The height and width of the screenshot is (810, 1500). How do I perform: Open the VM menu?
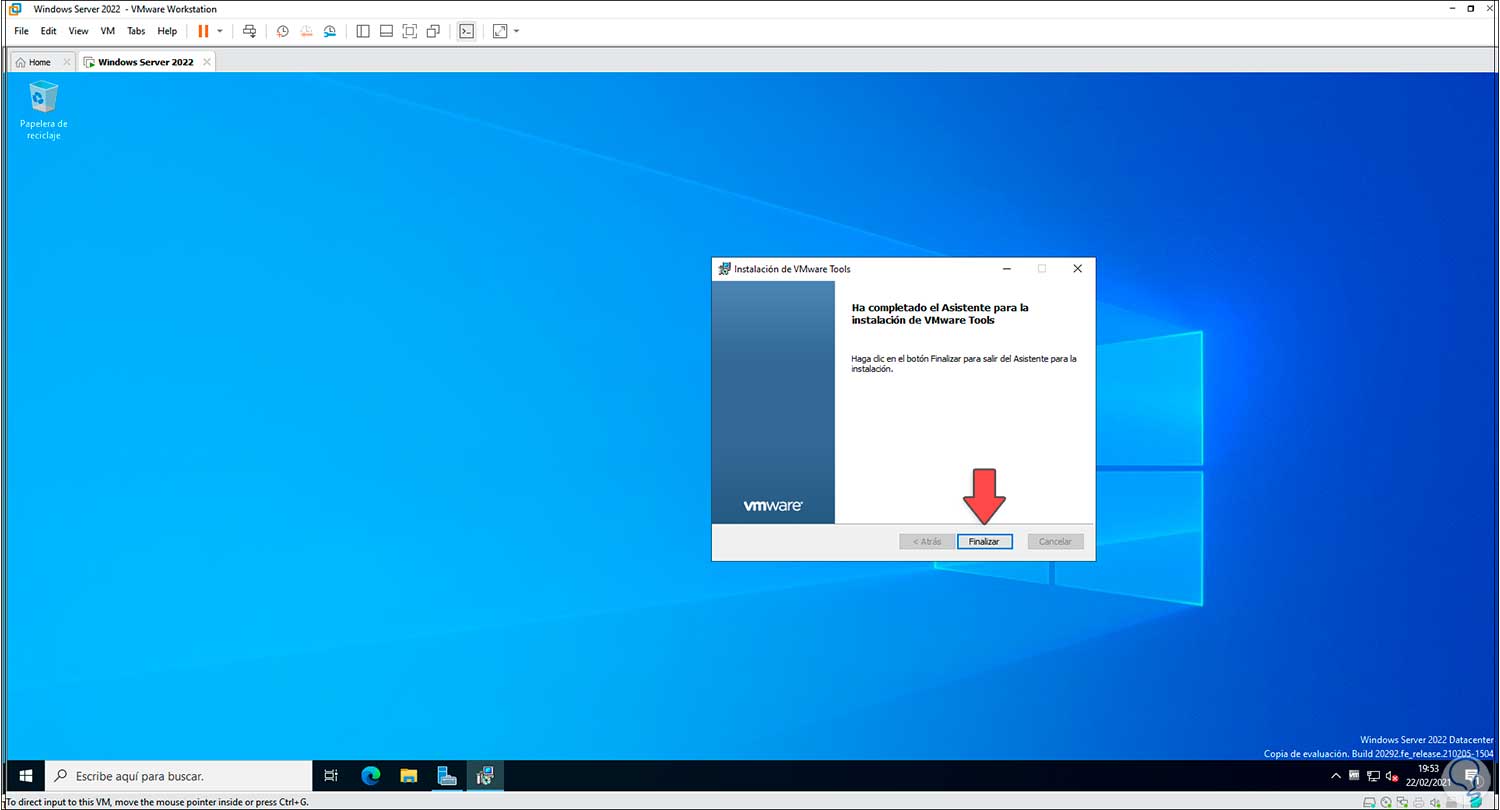(108, 31)
